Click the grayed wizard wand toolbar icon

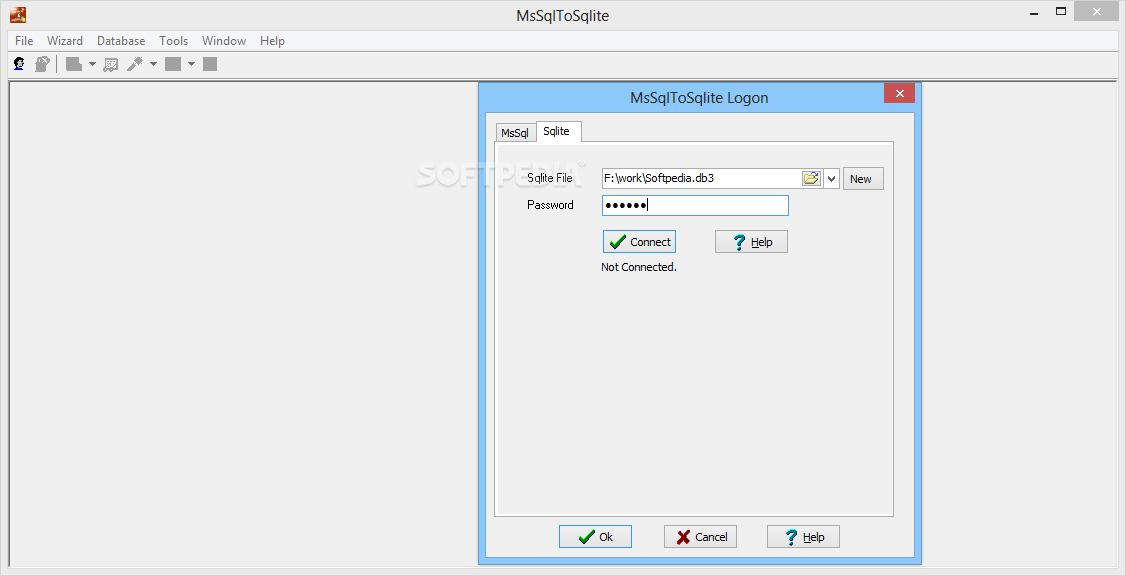coord(134,64)
